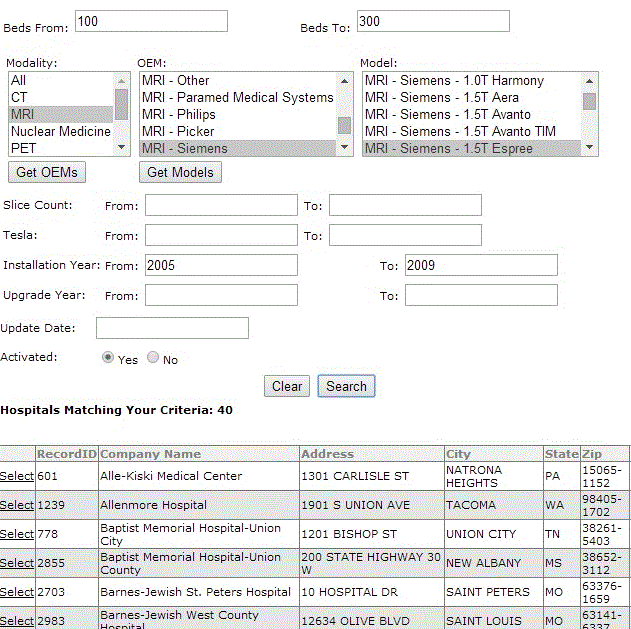The image size is (631, 629).
Task: Select Allenmore Hospital record link
Action: (x=17, y=505)
